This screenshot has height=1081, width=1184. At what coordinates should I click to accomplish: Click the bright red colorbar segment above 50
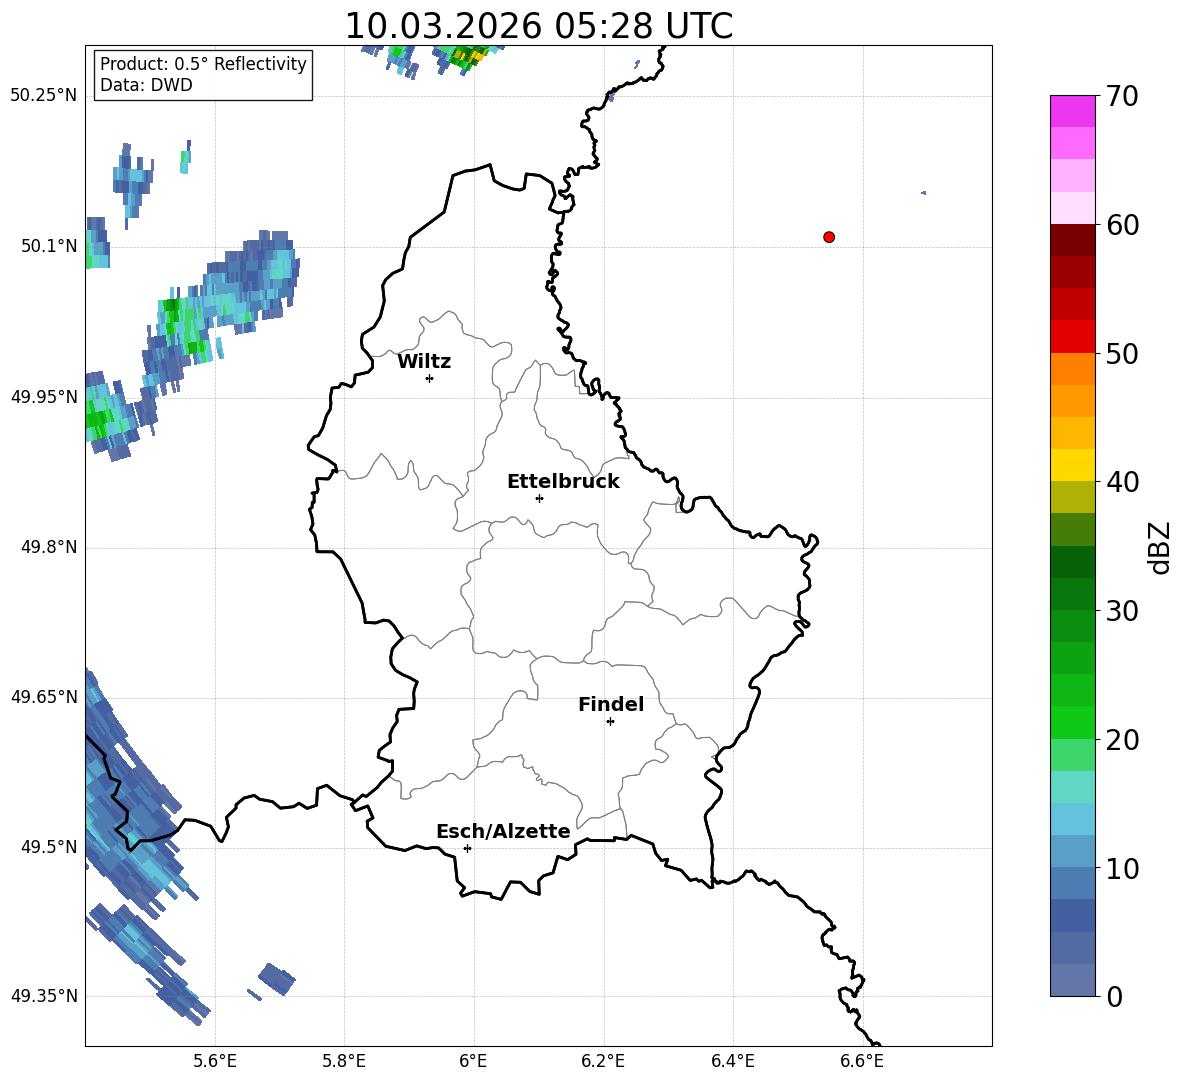(x=1072, y=337)
